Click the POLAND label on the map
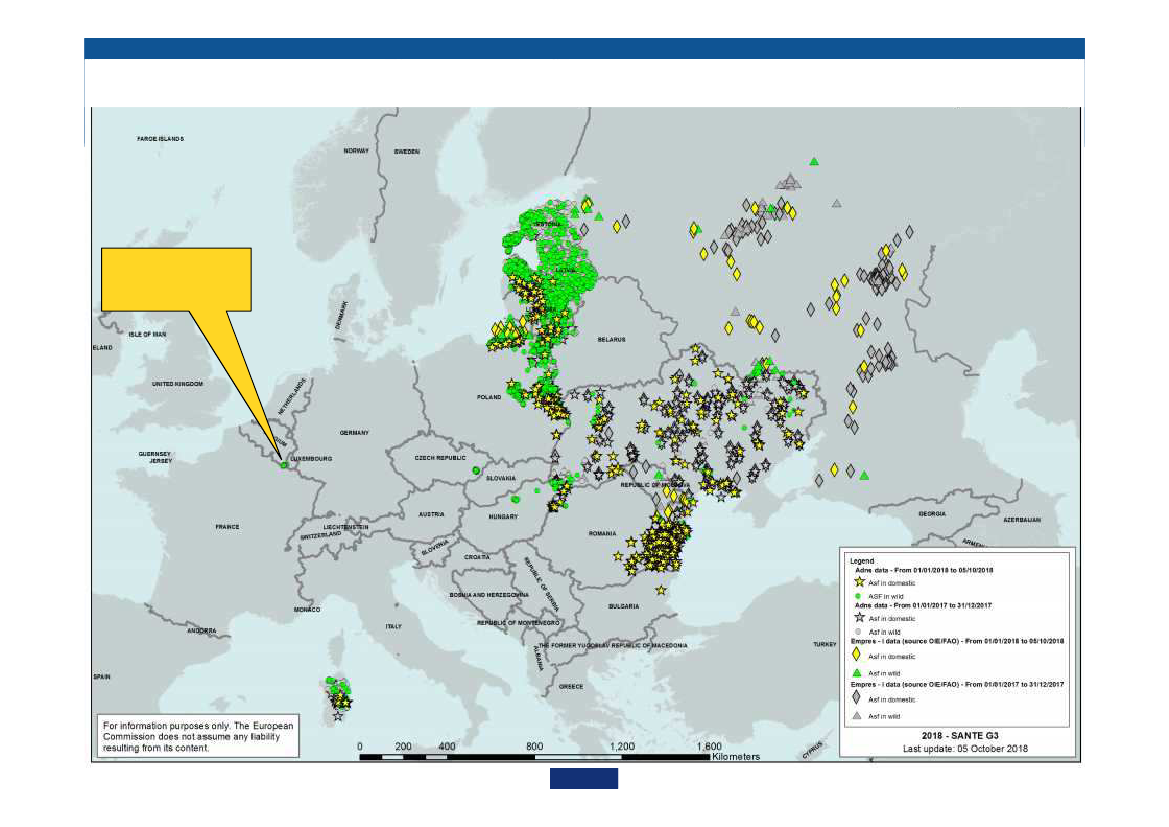This screenshot has height=827, width=1169. coord(489,397)
